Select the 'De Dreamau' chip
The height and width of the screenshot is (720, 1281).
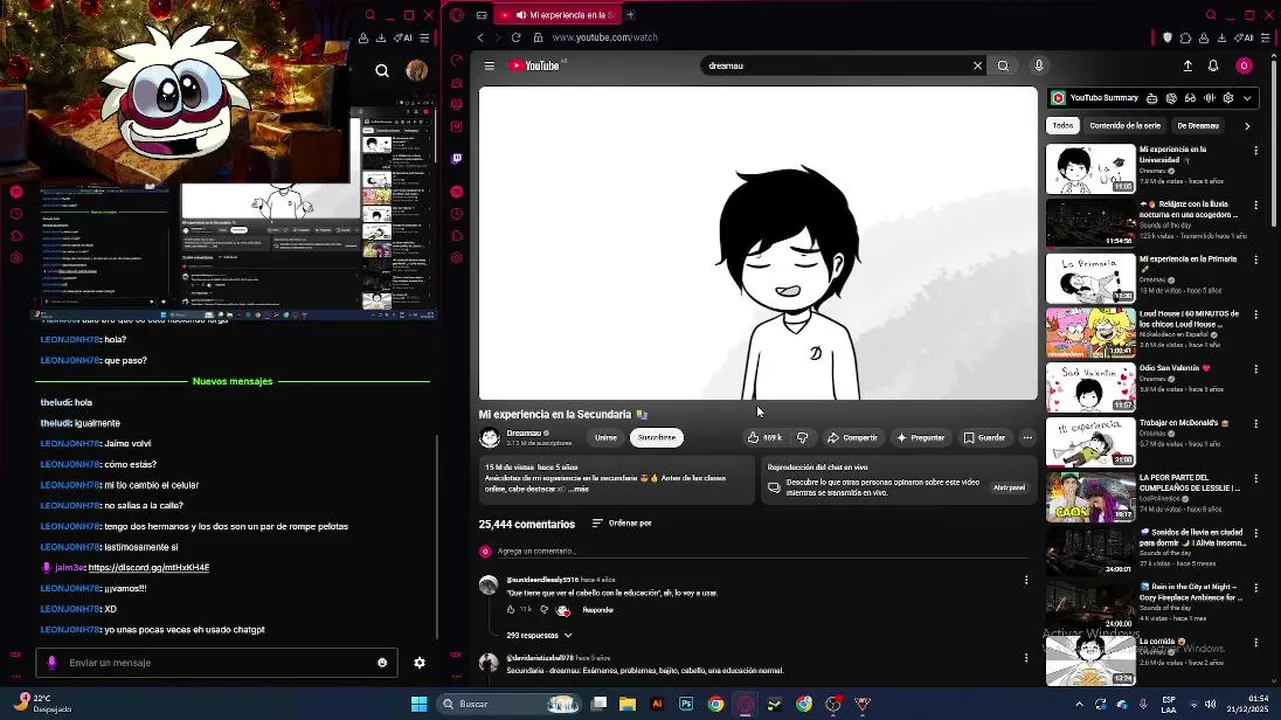pos(1198,126)
